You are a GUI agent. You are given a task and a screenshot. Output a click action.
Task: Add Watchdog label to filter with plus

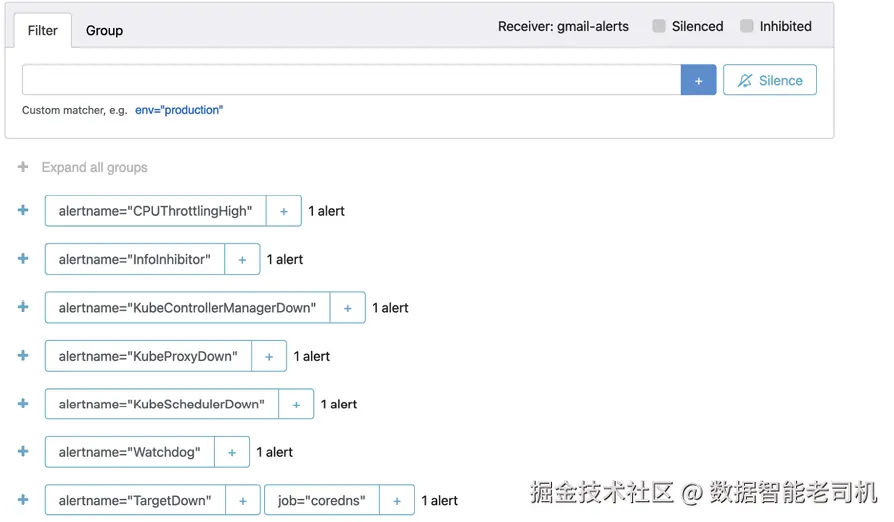(x=232, y=452)
